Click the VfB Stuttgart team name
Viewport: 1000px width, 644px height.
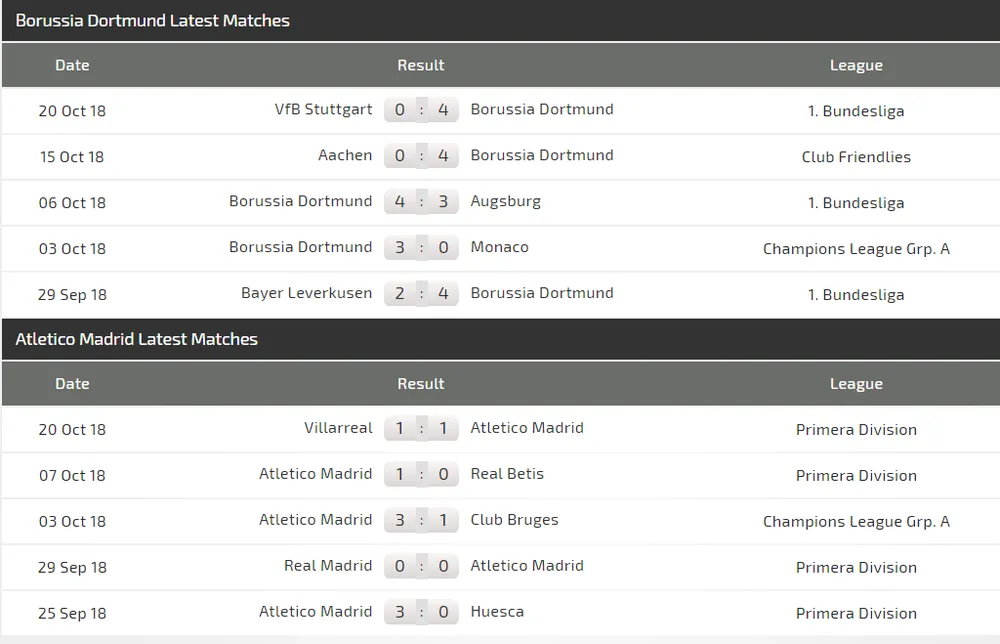(x=323, y=110)
